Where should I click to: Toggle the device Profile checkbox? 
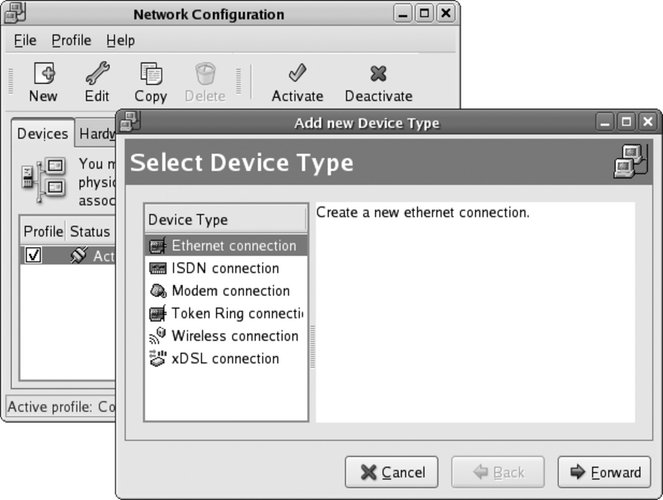(x=32, y=256)
